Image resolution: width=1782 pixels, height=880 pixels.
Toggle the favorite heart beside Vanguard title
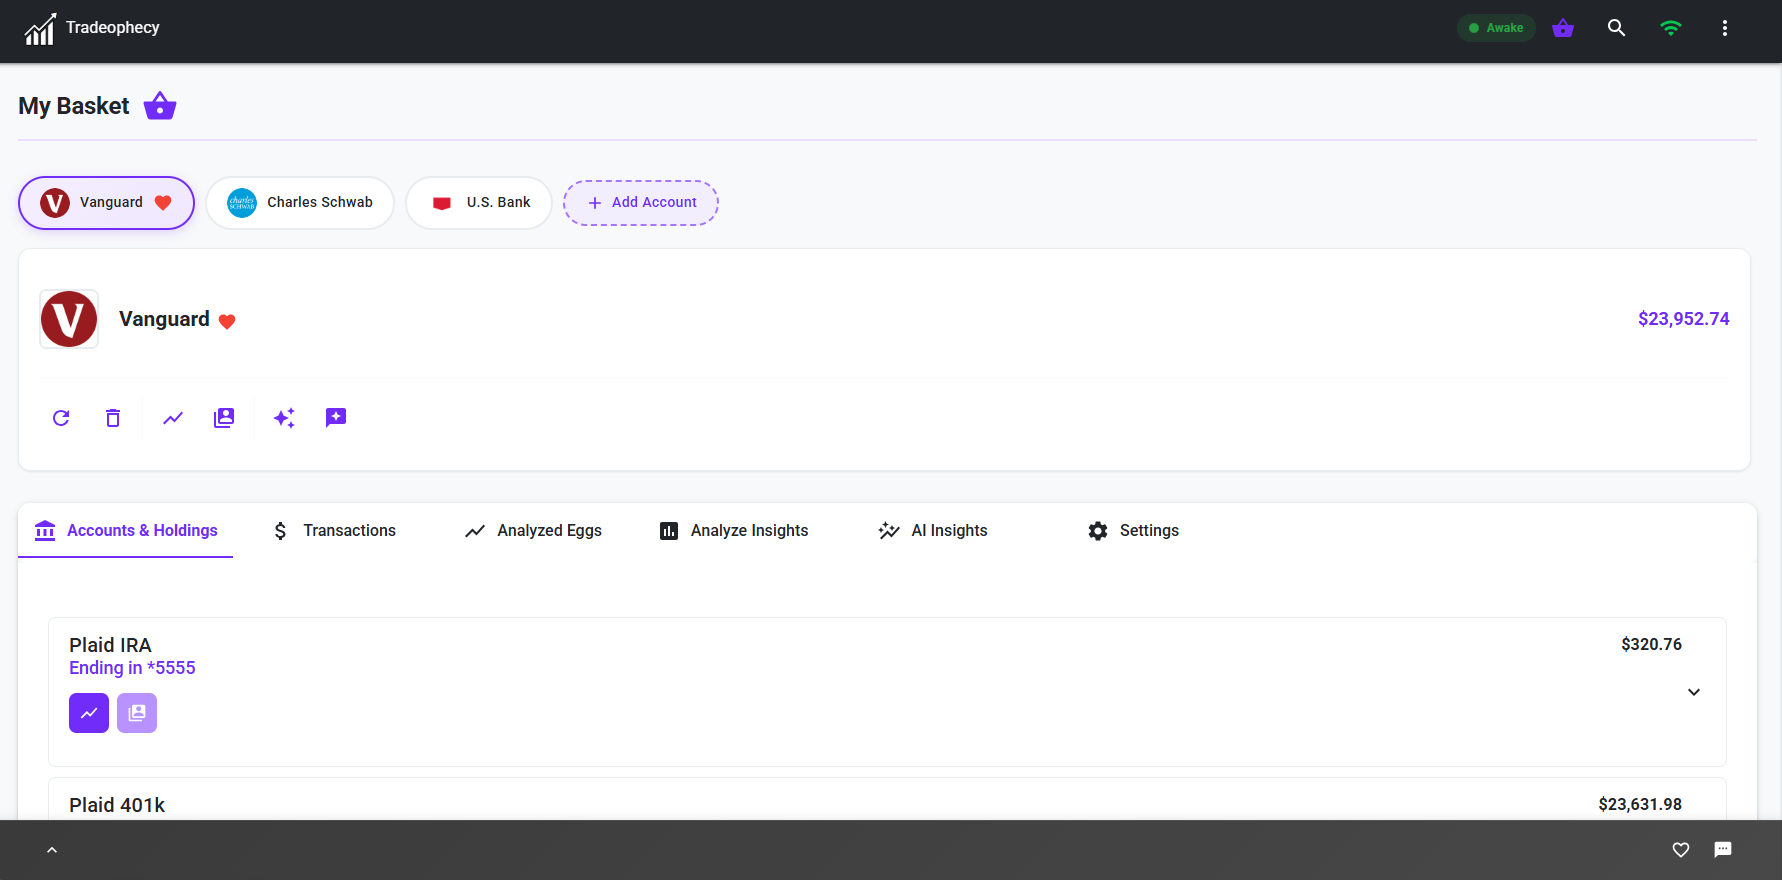(x=227, y=321)
